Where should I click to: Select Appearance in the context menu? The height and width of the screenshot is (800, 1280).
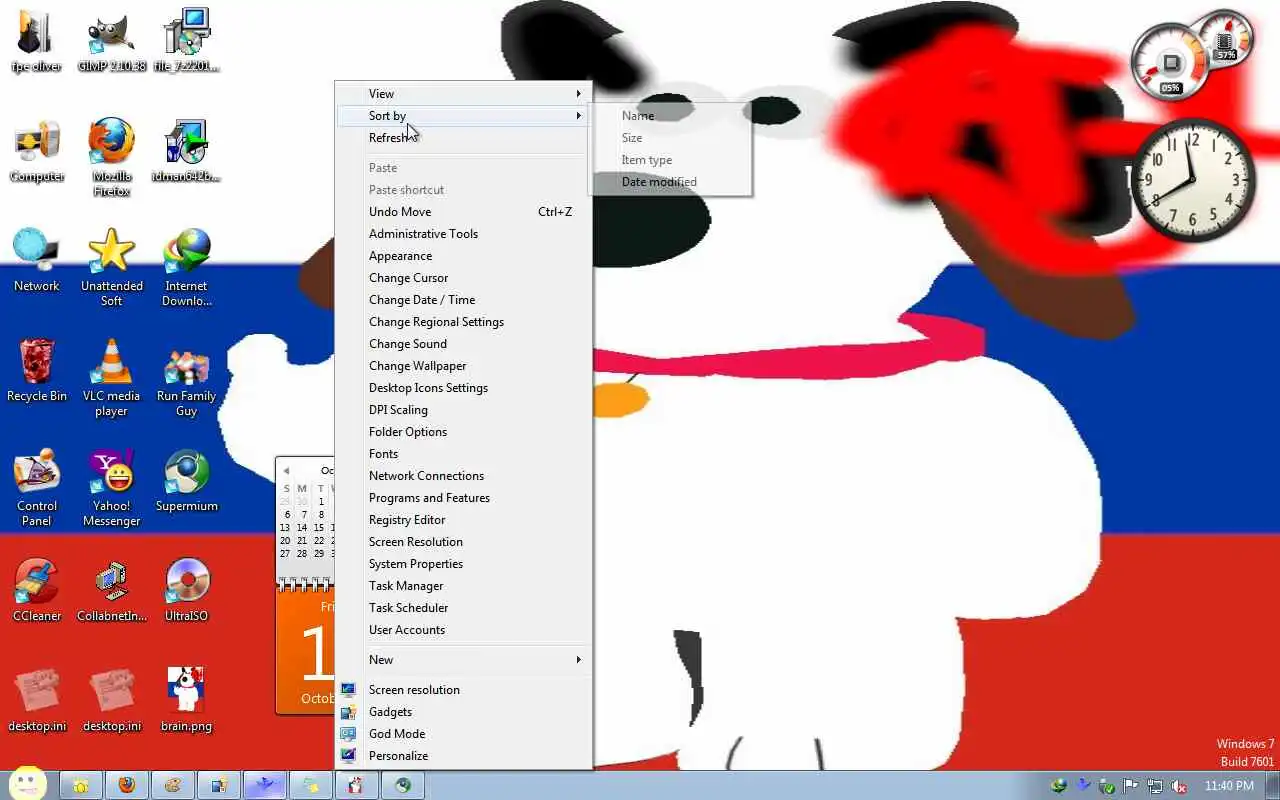463,256
